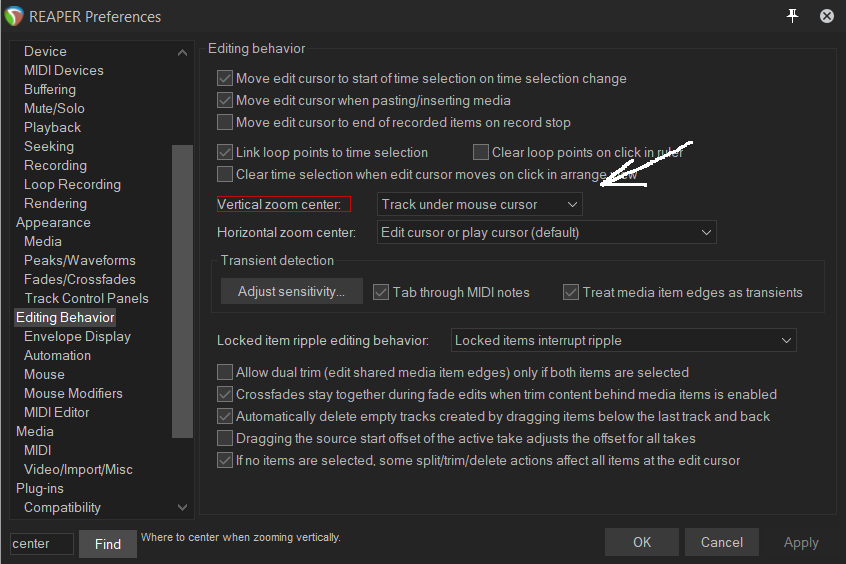846x564 pixels.
Task: Enable Allow dual trim option
Action: [x=224, y=372]
